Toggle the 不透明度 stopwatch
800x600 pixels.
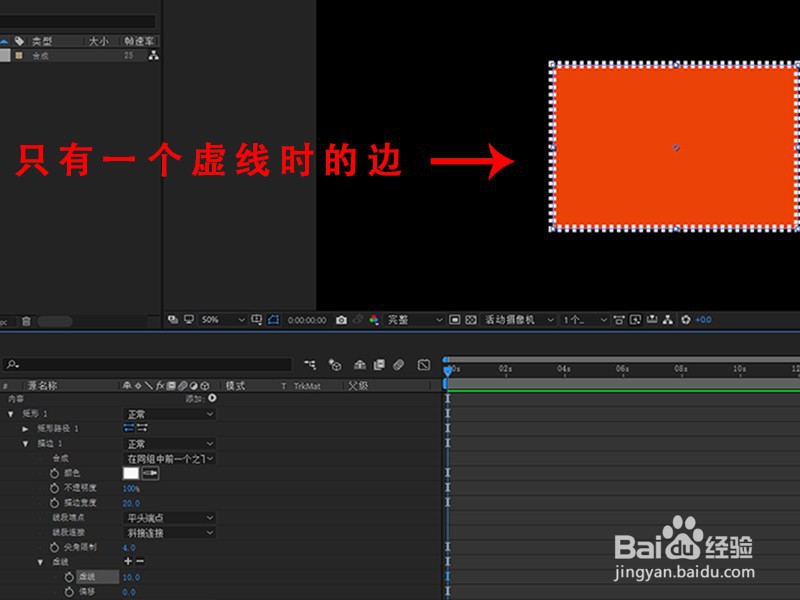pyautogui.click(x=54, y=488)
